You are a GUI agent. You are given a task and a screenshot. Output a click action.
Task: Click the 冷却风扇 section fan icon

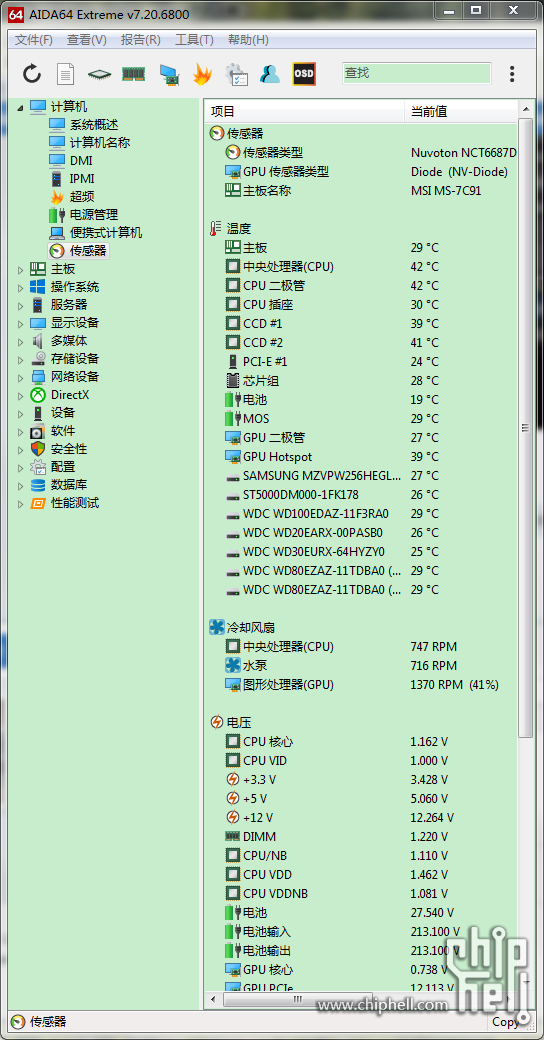[x=216, y=627]
